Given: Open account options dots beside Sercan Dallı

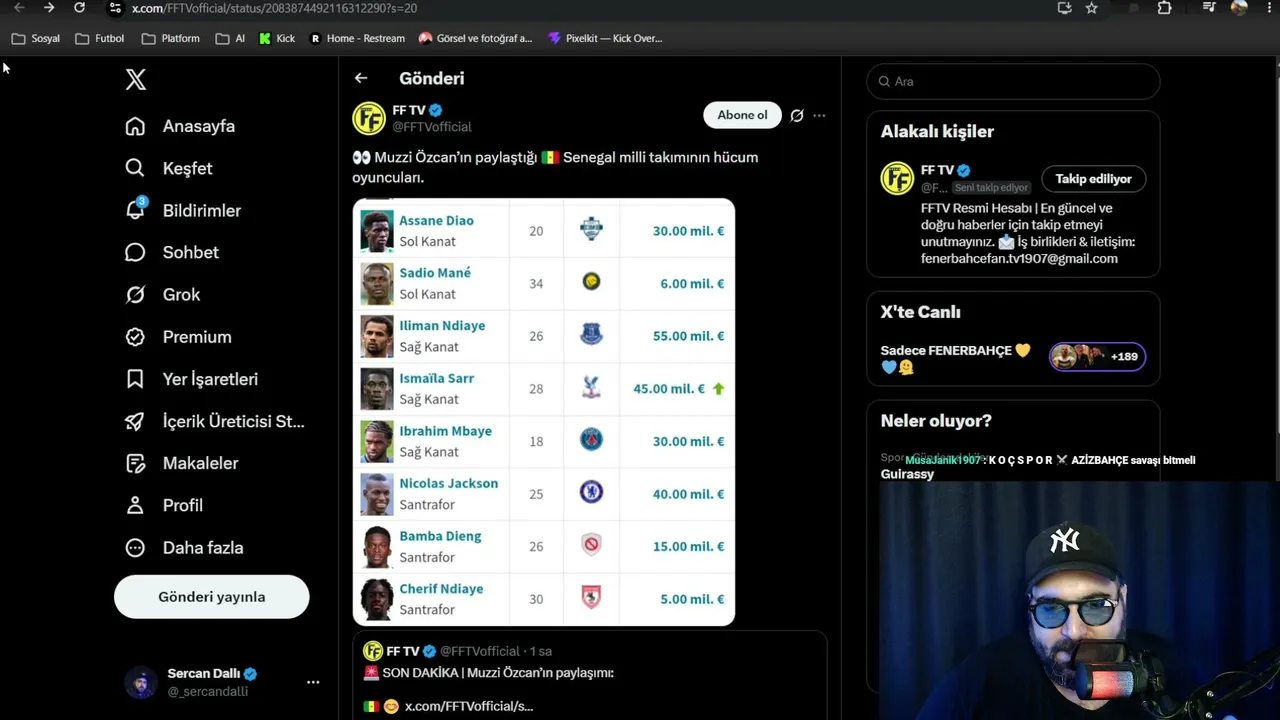Looking at the screenshot, I should (313, 682).
